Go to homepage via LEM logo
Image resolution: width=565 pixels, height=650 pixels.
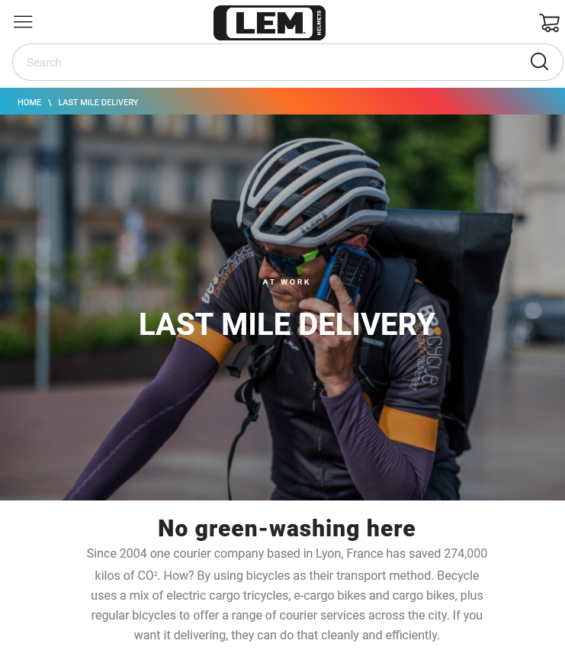[x=269, y=23]
